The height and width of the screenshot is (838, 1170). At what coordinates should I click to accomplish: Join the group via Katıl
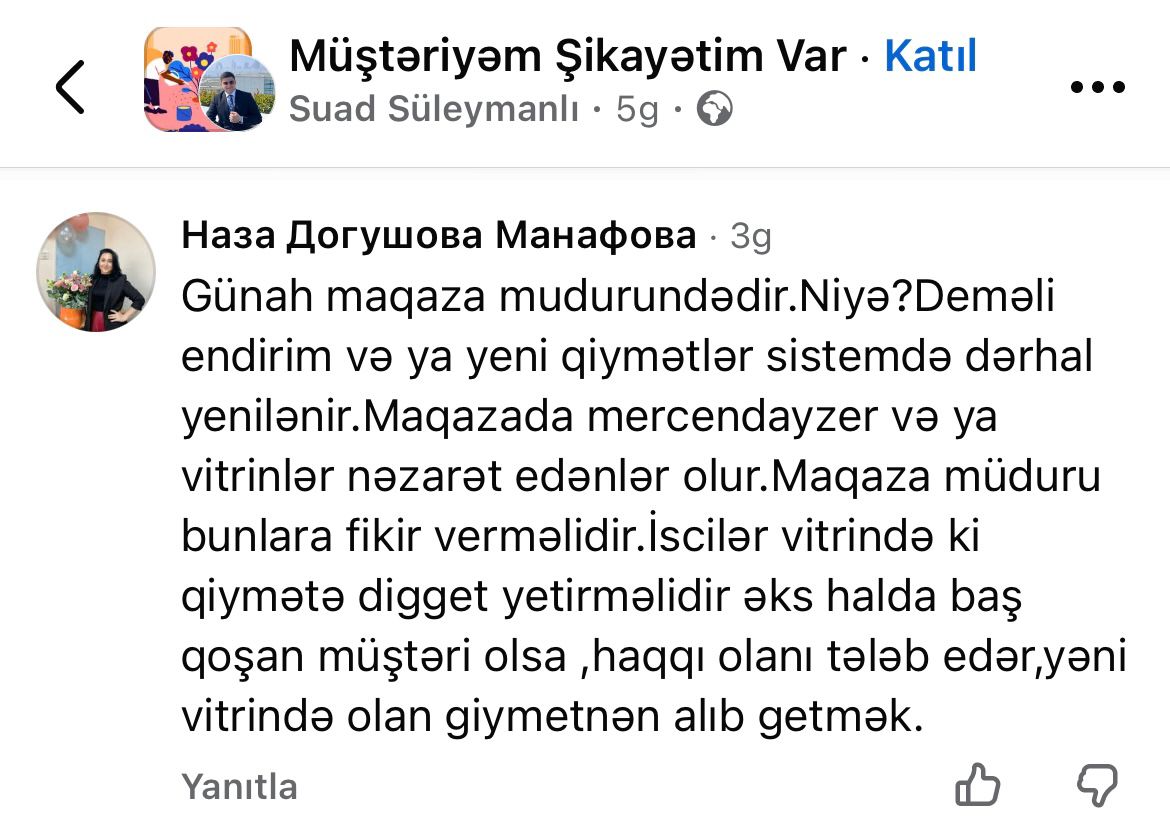tap(930, 56)
